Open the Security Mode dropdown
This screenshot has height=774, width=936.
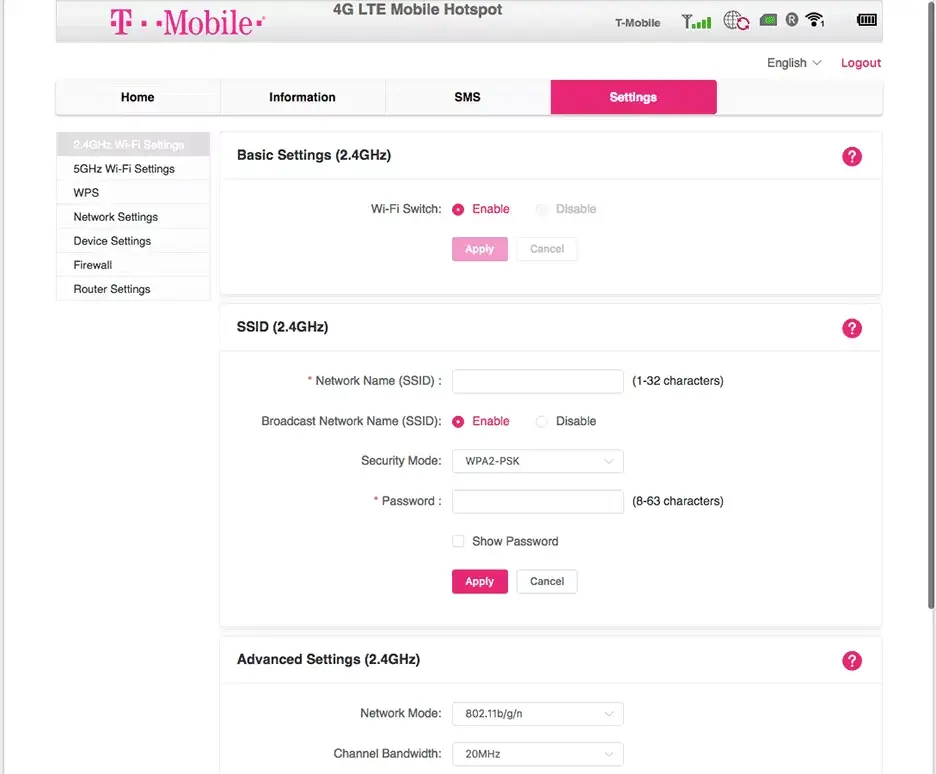(x=537, y=461)
